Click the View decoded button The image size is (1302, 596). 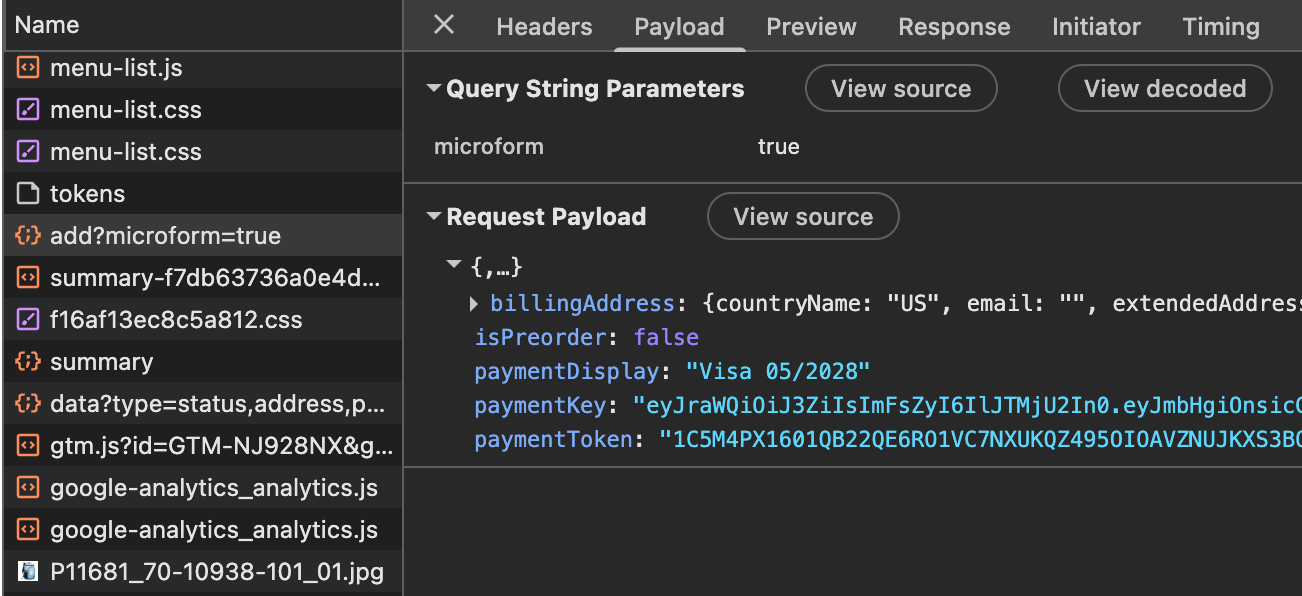click(x=1165, y=88)
